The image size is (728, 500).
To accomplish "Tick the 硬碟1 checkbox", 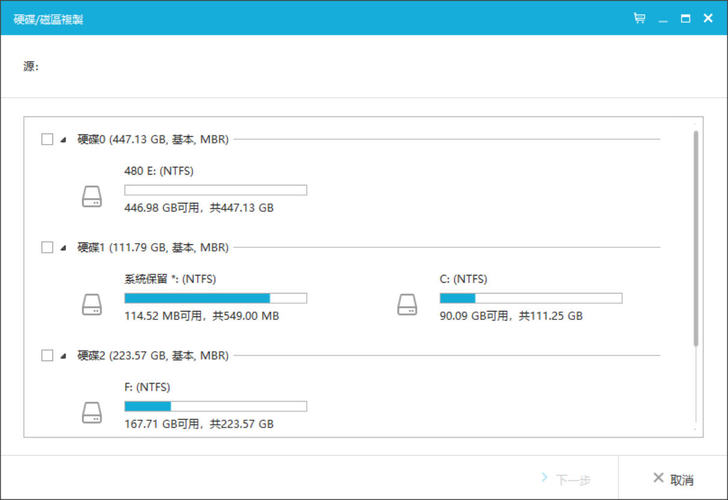I will pyautogui.click(x=47, y=247).
